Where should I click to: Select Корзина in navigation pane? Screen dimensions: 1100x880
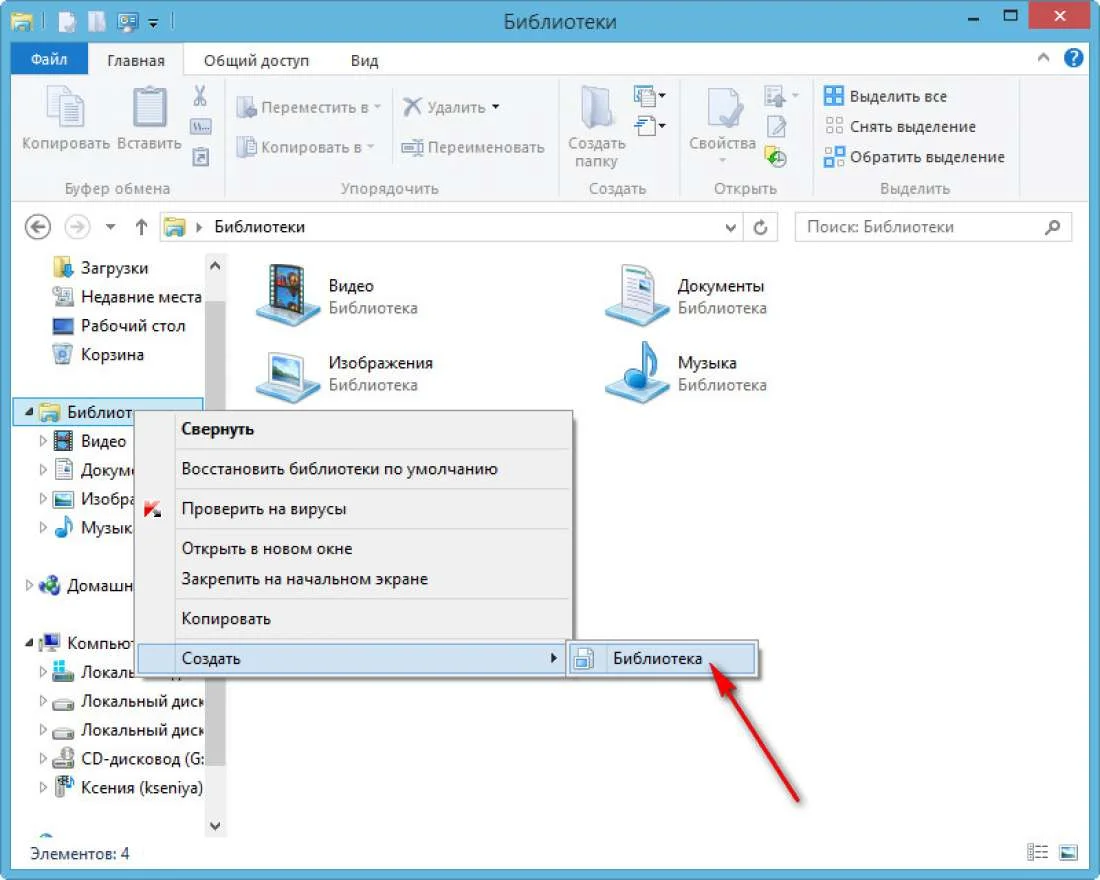click(x=98, y=354)
